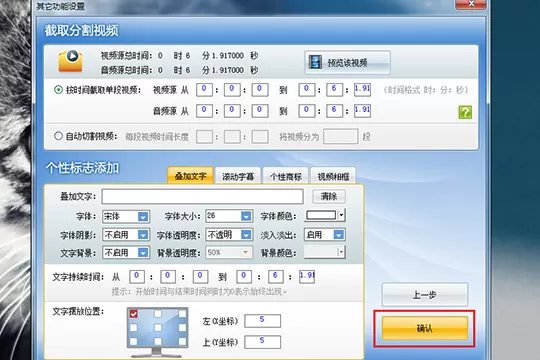
Task: Click 视频源 start minute field
Action: coord(232,90)
